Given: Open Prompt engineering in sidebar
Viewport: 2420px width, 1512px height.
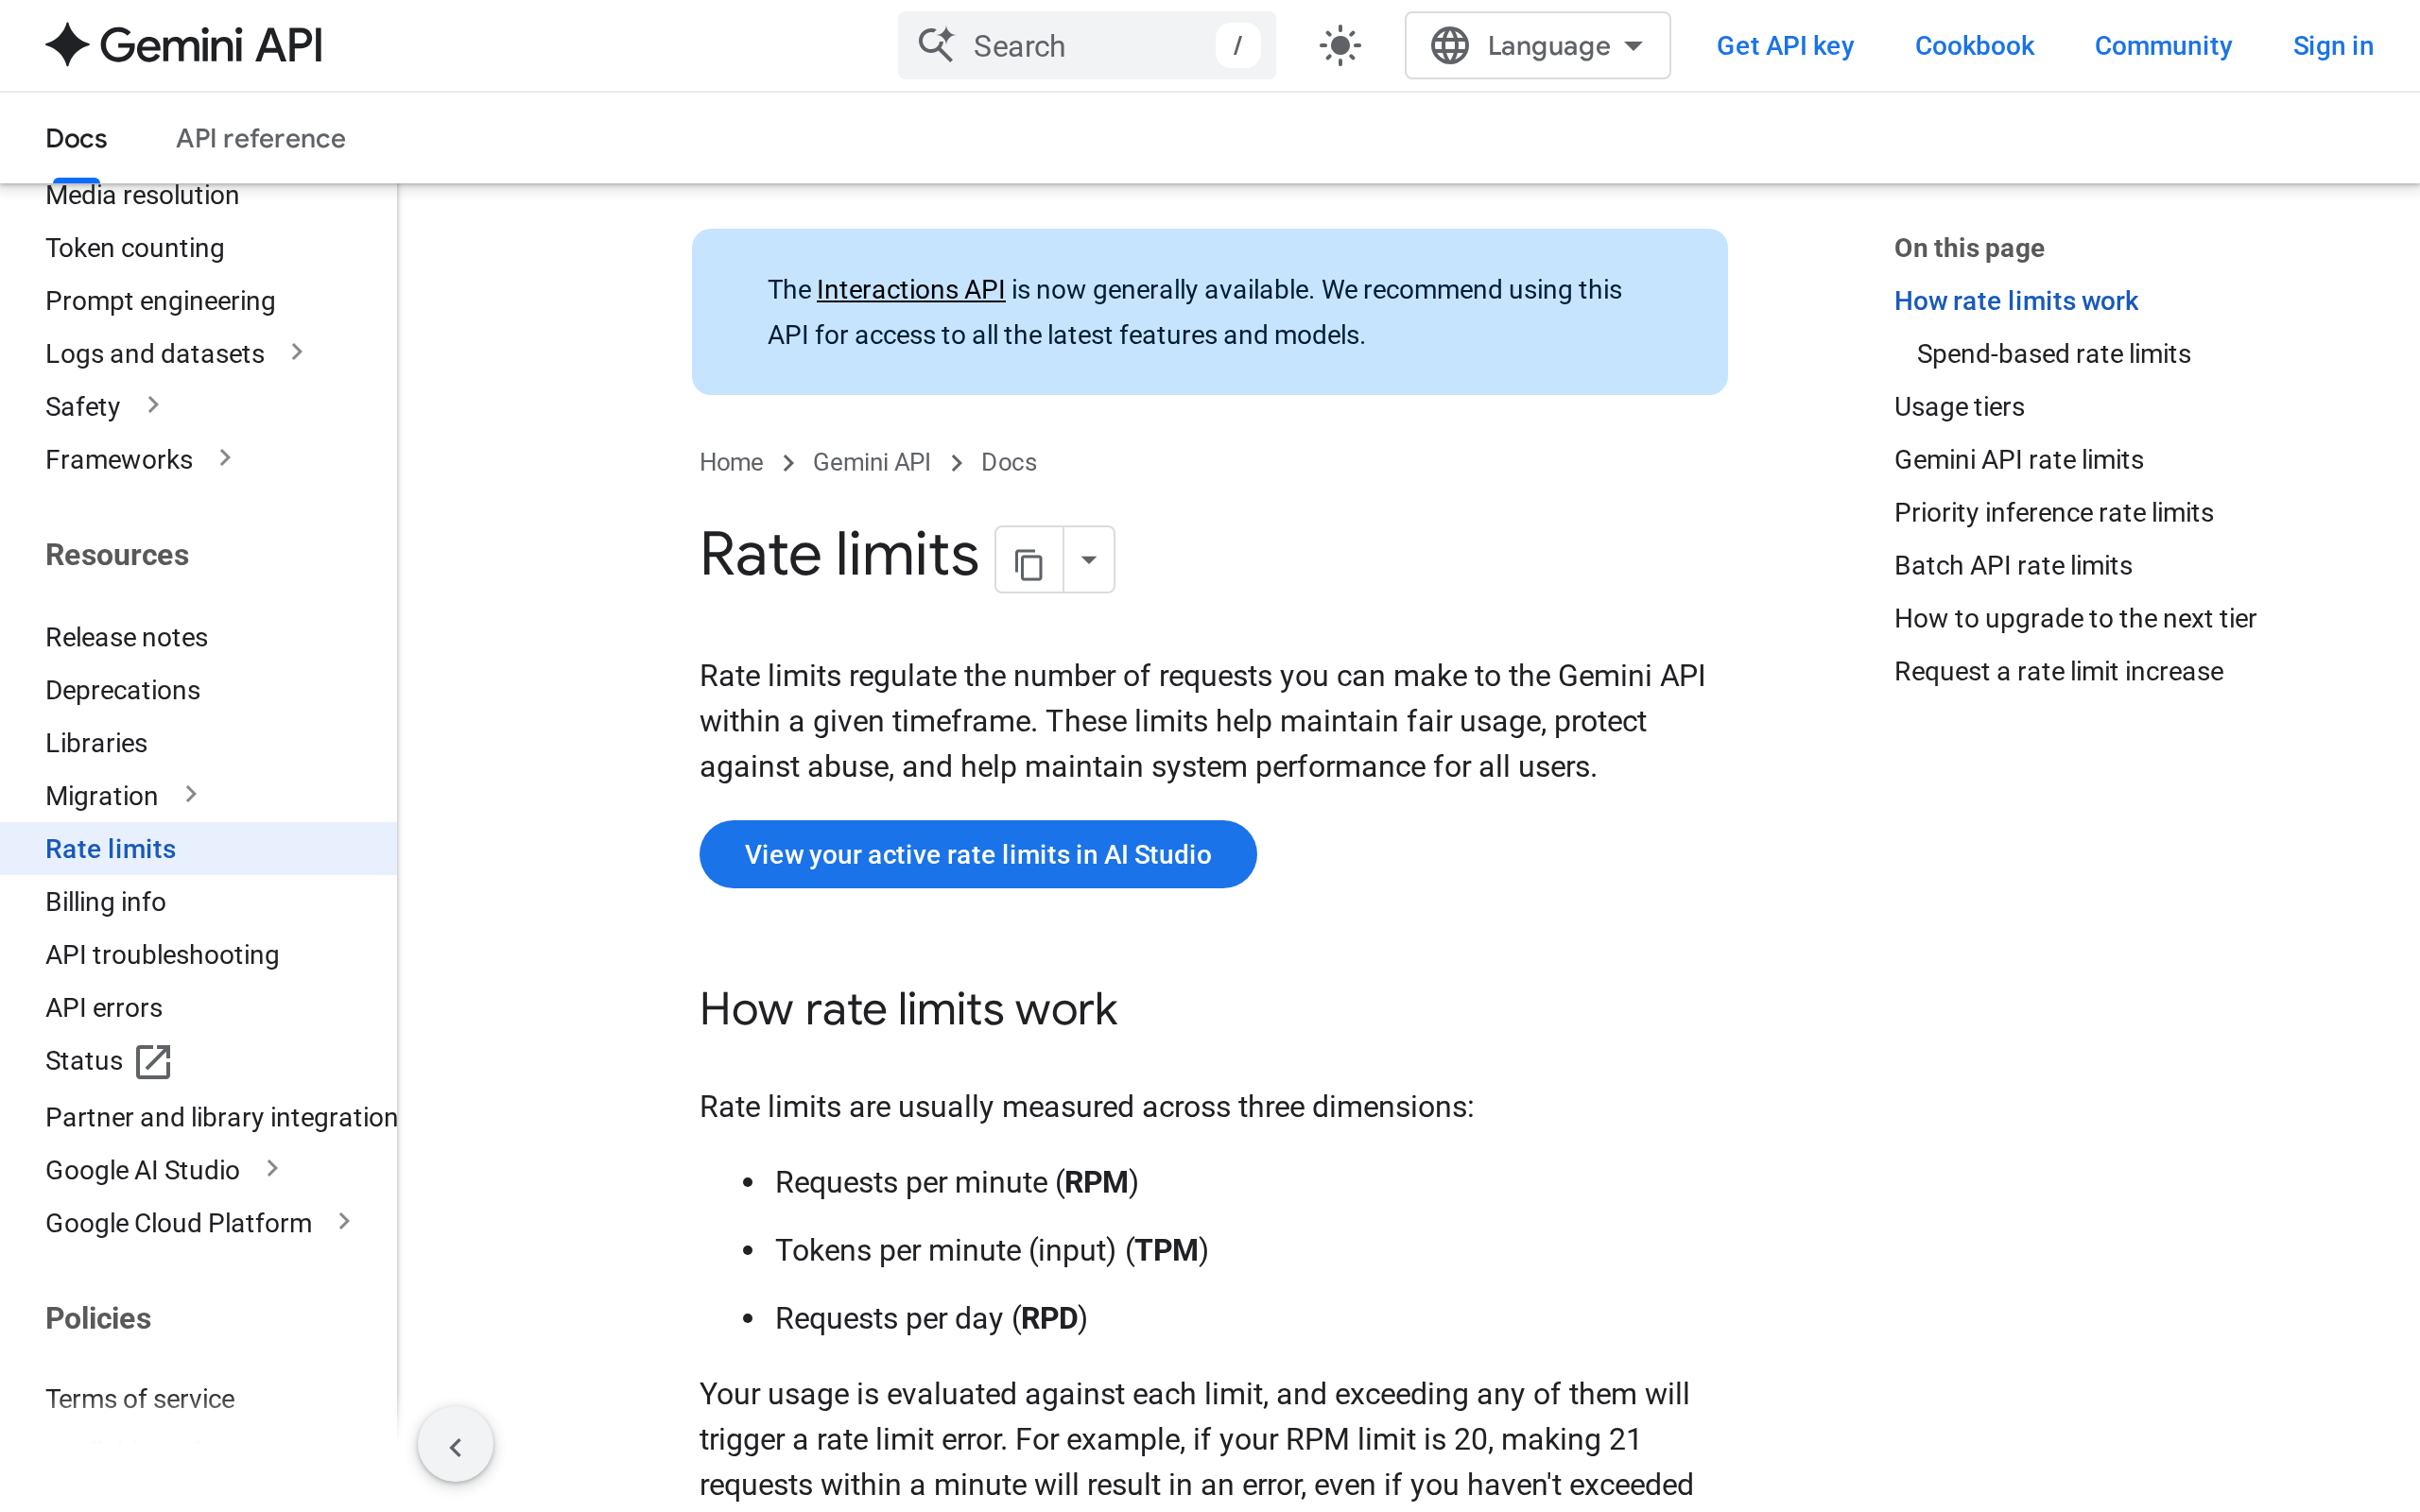Looking at the screenshot, I should 160,301.
